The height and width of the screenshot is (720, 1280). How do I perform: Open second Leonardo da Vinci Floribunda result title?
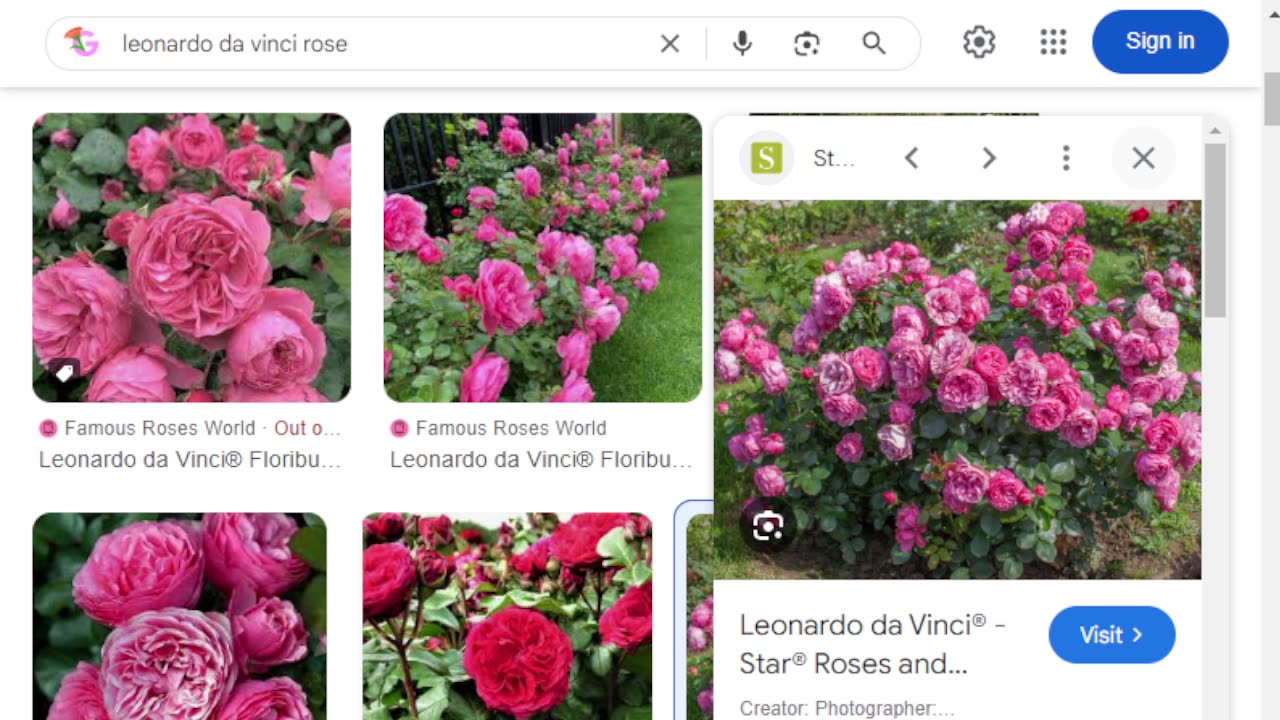(x=541, y=460)
